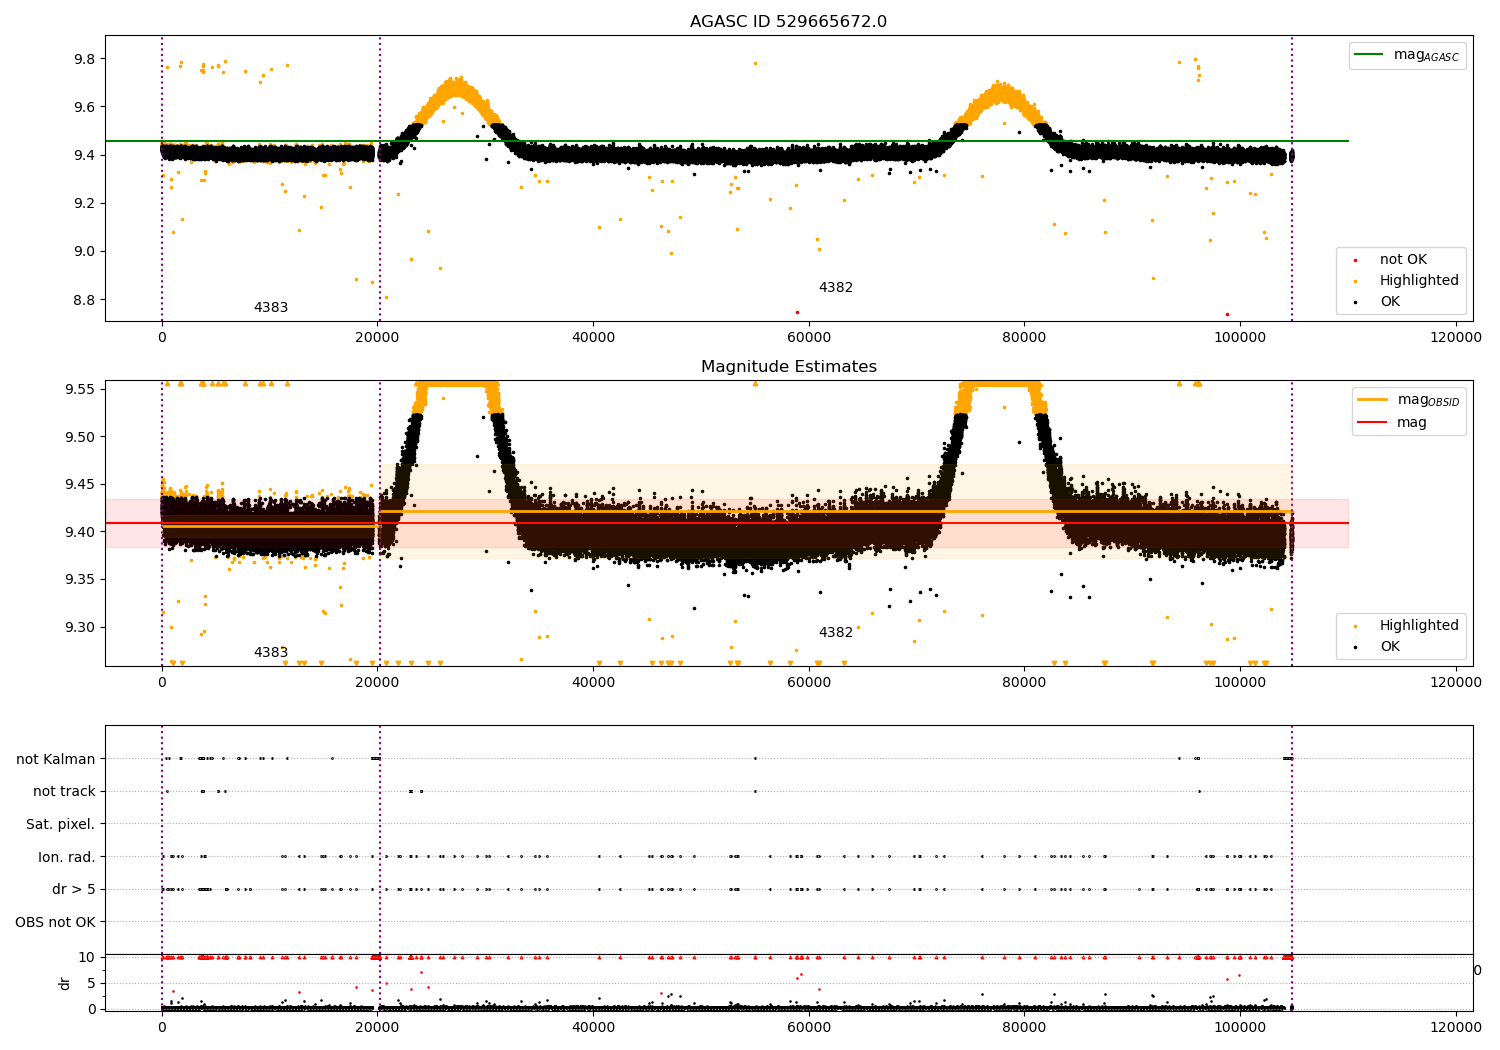
Task: Click the 60000 x-axis tick of middle plot
Action: point(809,683)
